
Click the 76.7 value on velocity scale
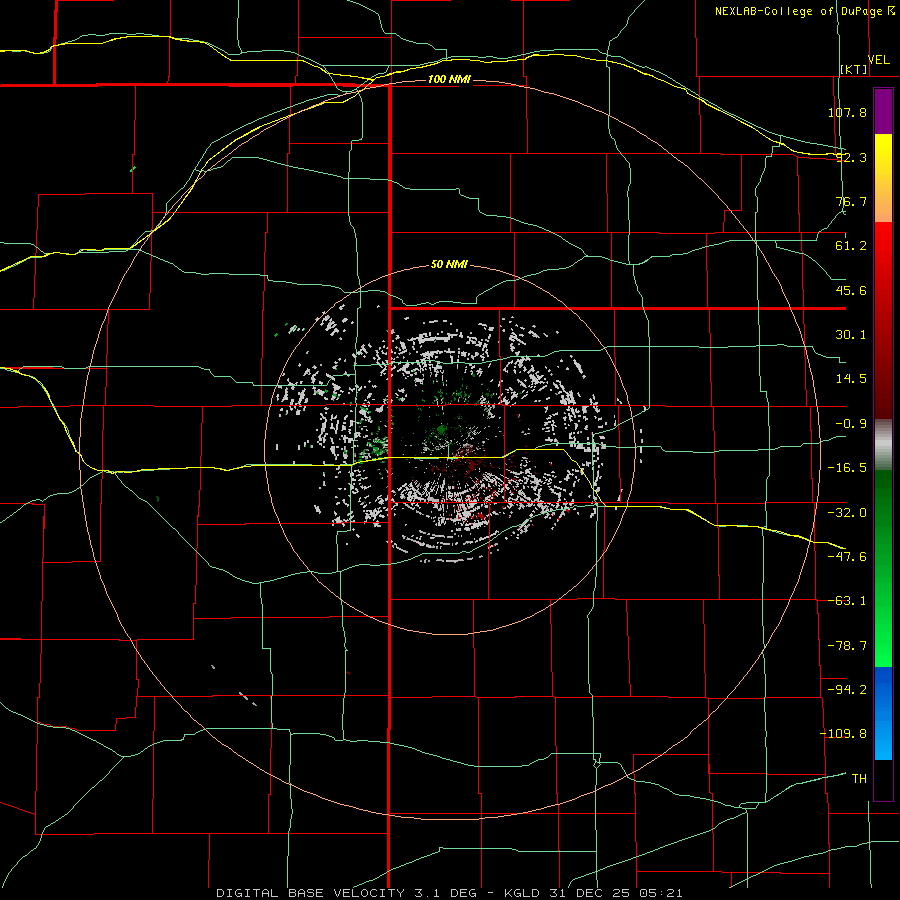coord(851,201)
